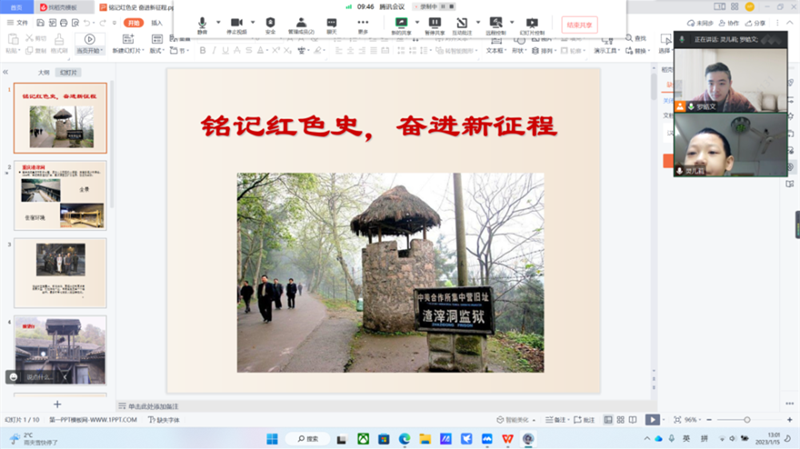Click the New share green screen icon
Screen dimensions: 800x449
click(402, 25)
